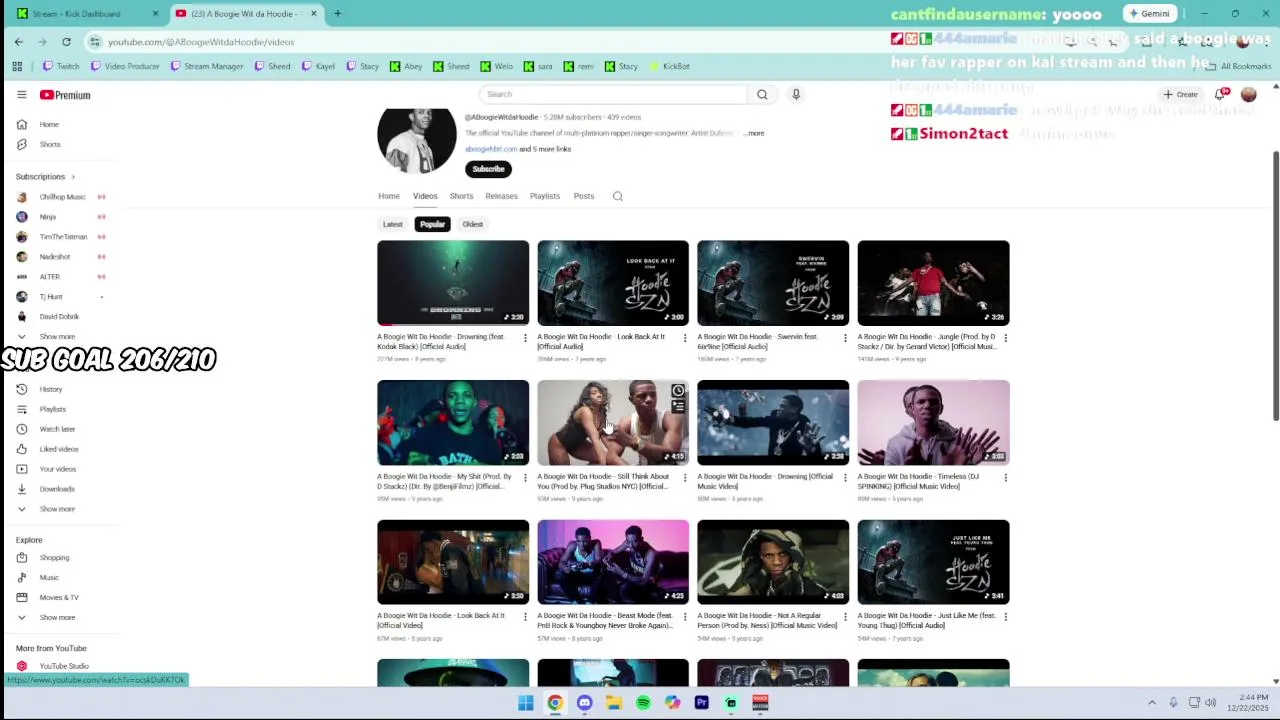Switch to the channel Playlists tab
The height and width of the screenshot is (720, 1280).
tap(545, 196)
